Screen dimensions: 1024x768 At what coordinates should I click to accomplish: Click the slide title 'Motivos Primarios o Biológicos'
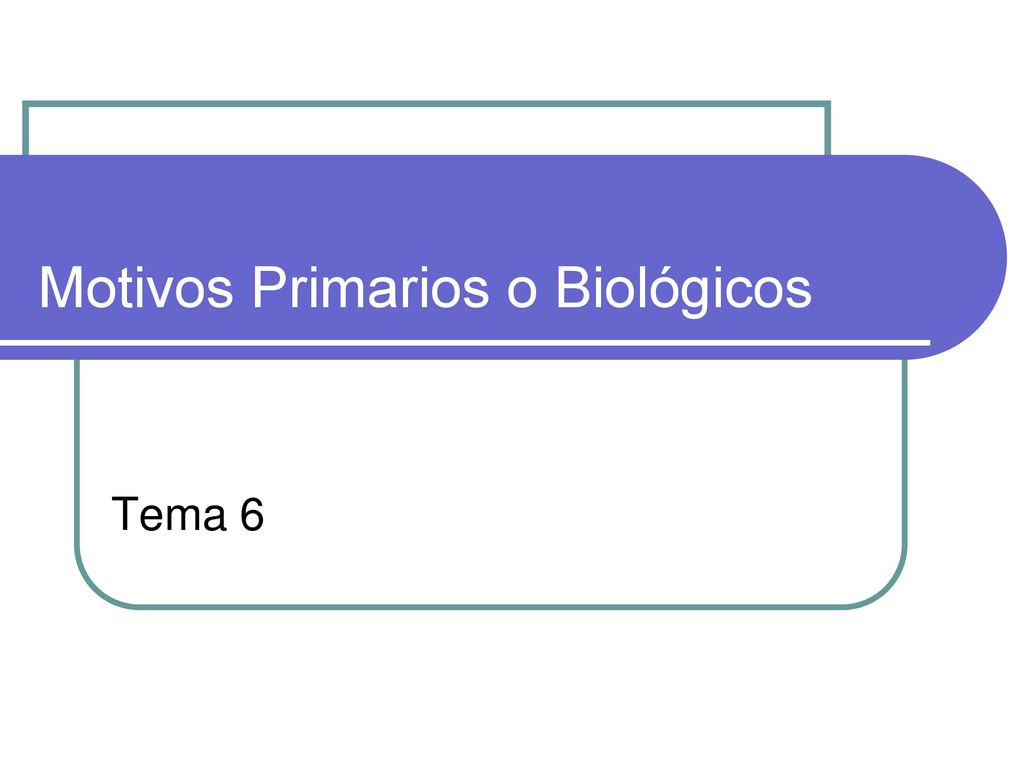(425, 288)
